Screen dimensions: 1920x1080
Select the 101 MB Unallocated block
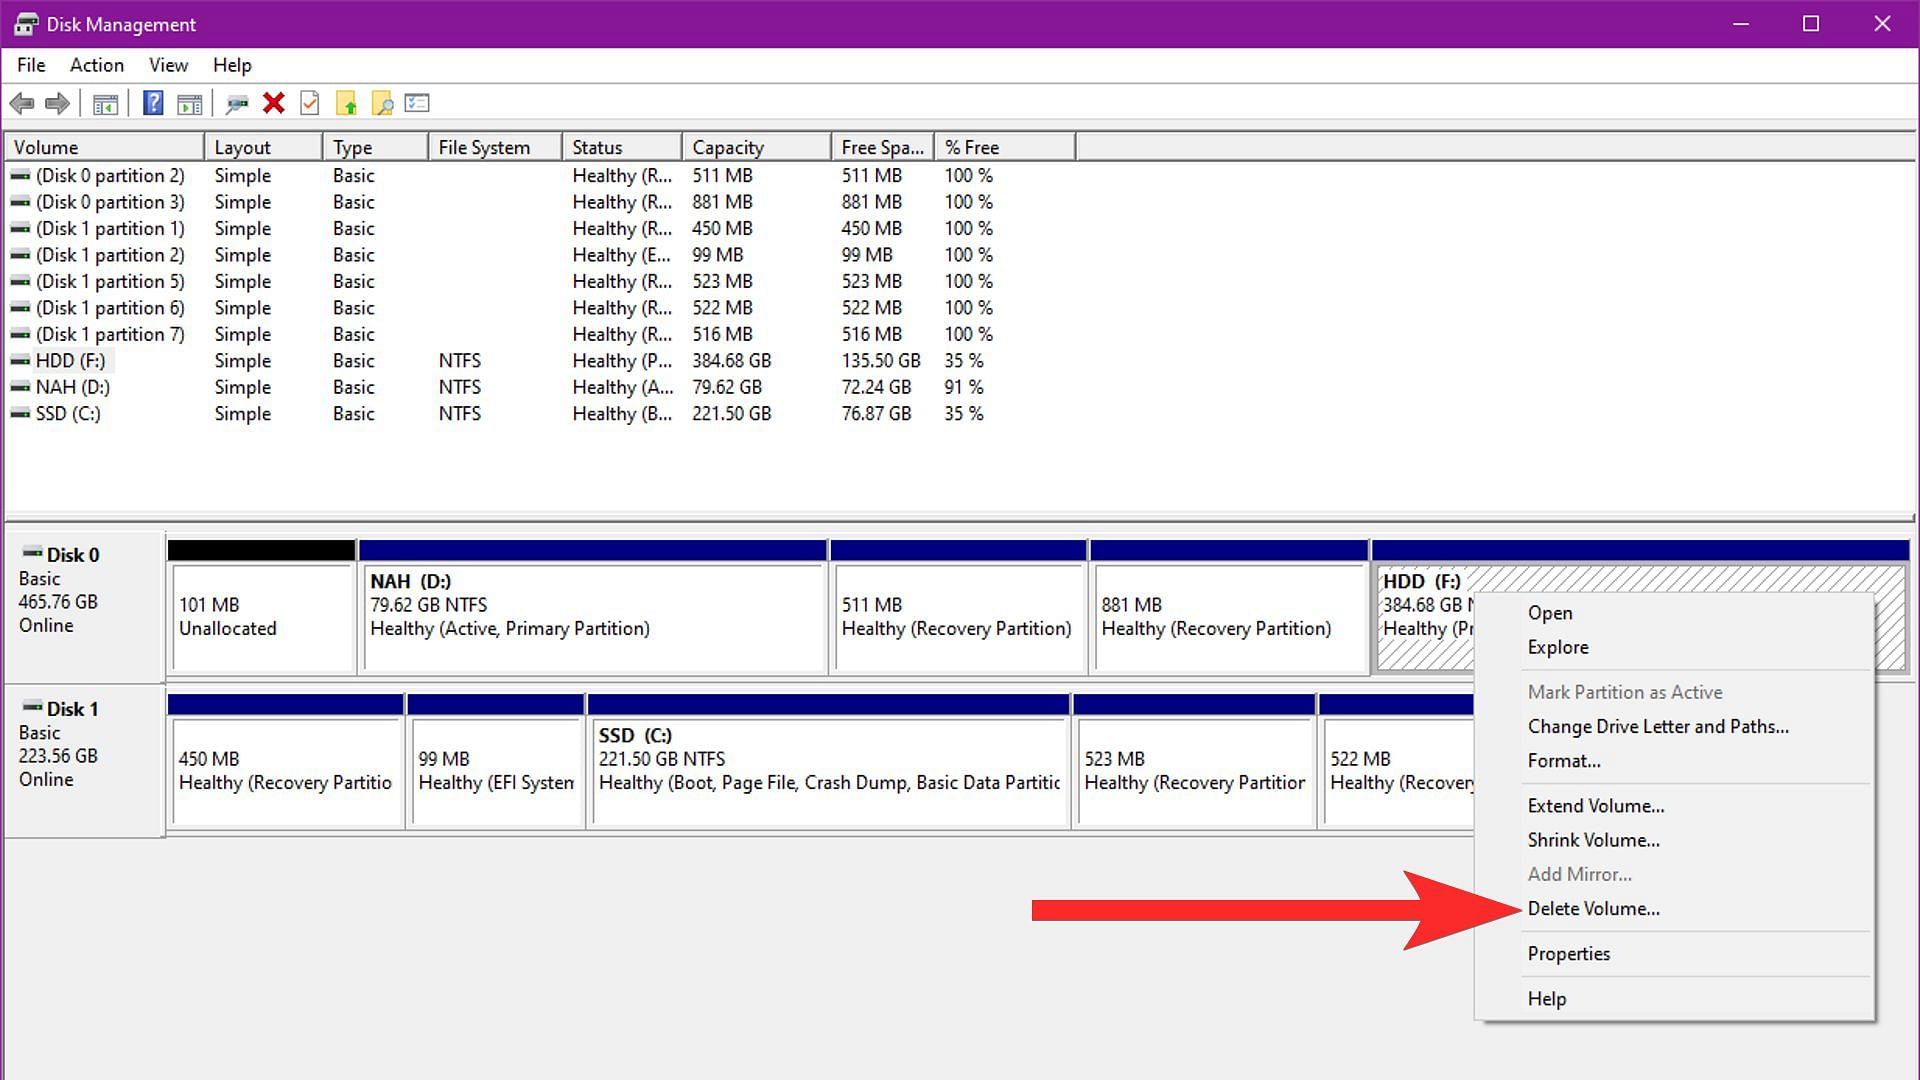pyautogui.click(x=262, y=606)
